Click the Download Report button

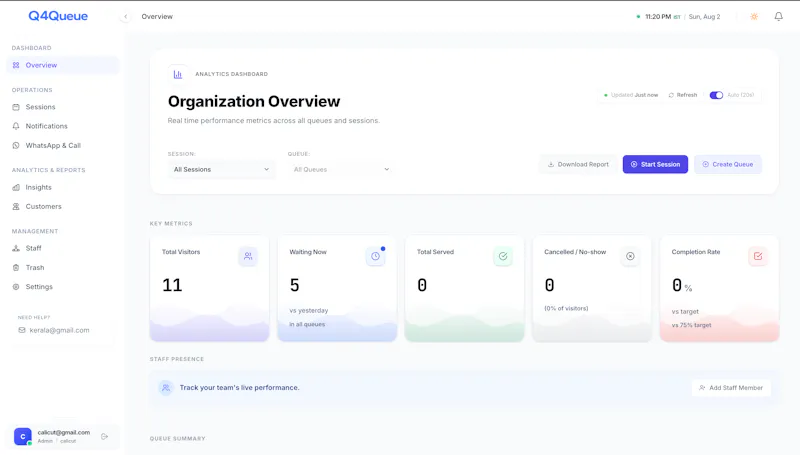coord(578,164)
